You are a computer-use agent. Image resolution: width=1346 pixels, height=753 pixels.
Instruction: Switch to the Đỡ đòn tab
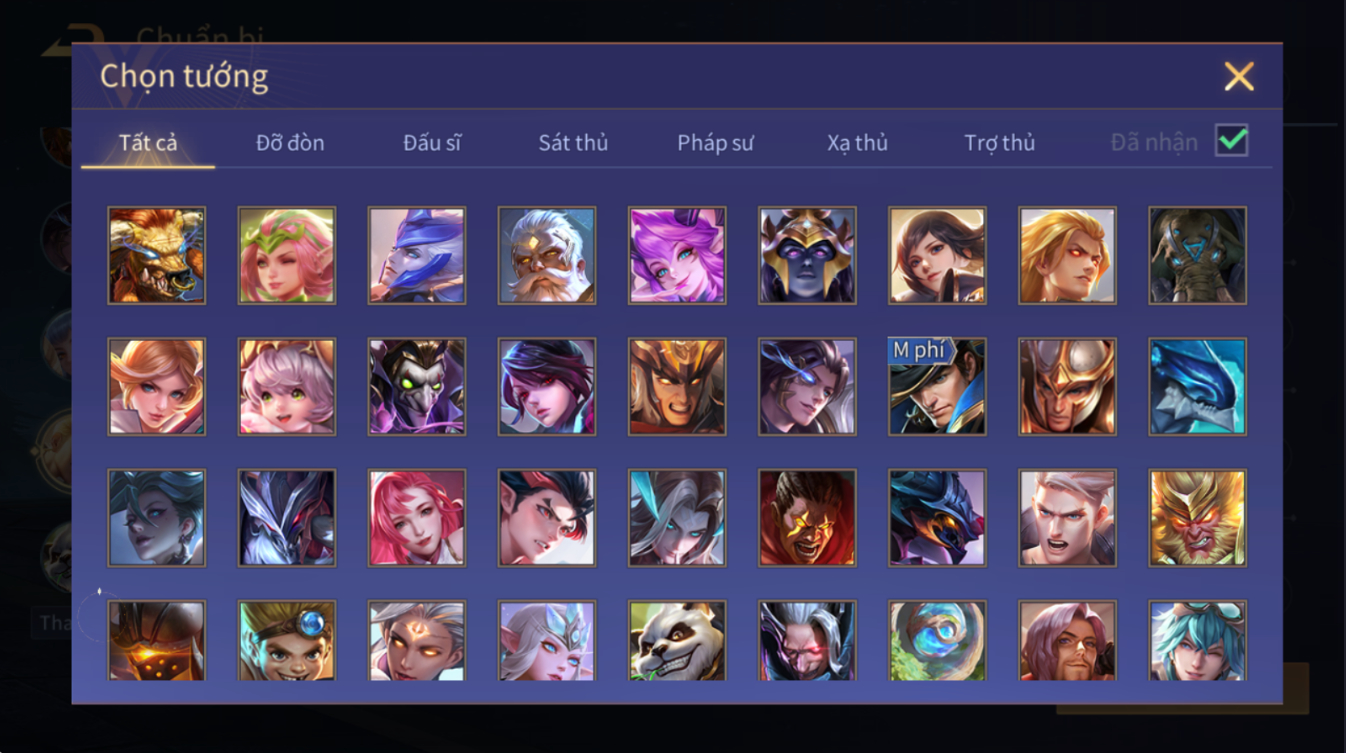pos(290,143)
